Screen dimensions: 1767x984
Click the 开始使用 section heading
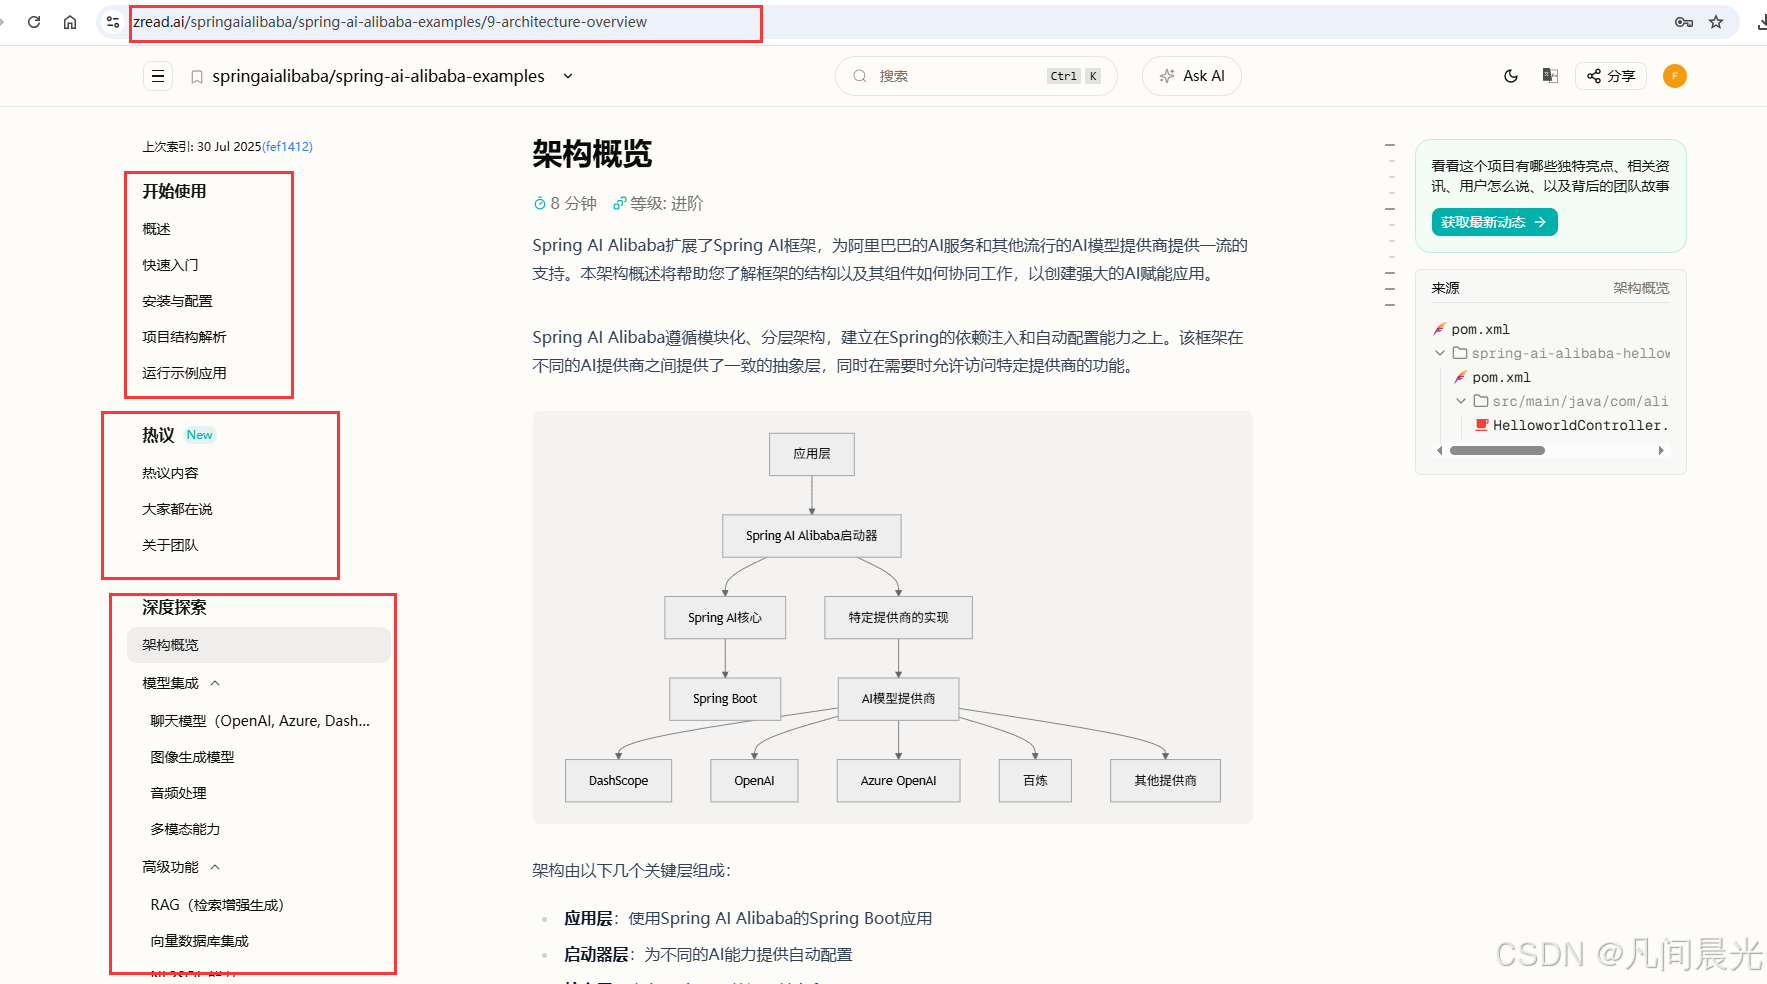174,191
